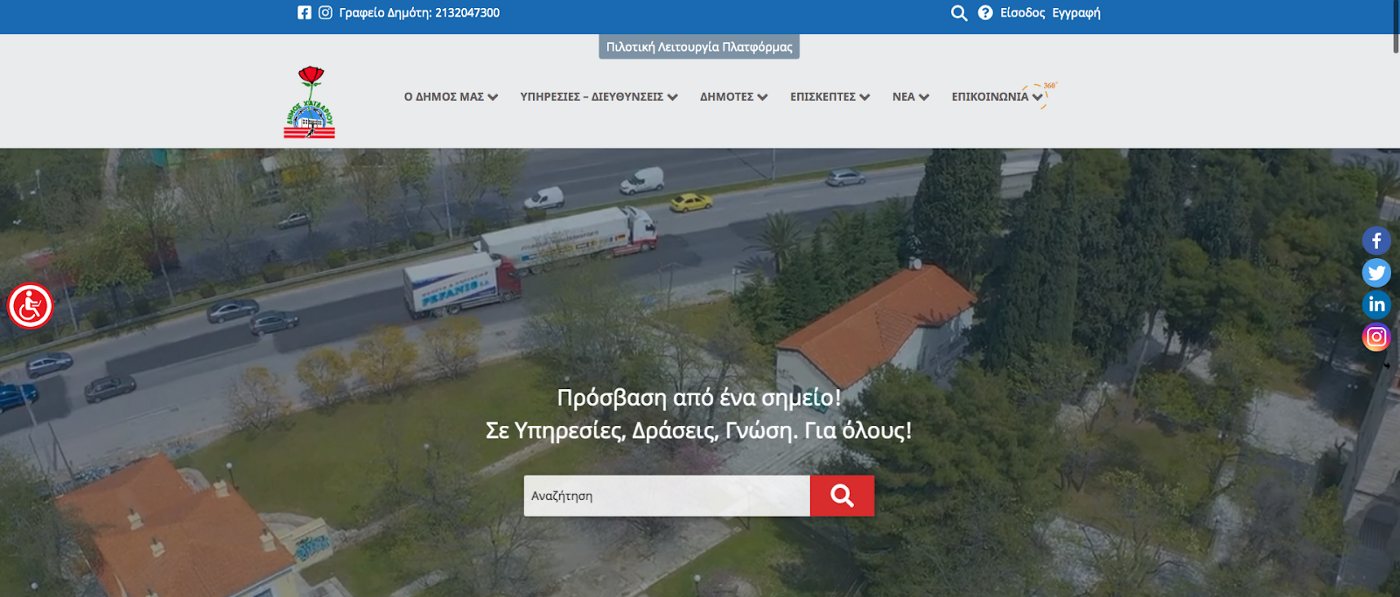This screenshot has width=1400, height=597.
Task: Focus the Αναζήτηση search field
Action: point(667,496)
